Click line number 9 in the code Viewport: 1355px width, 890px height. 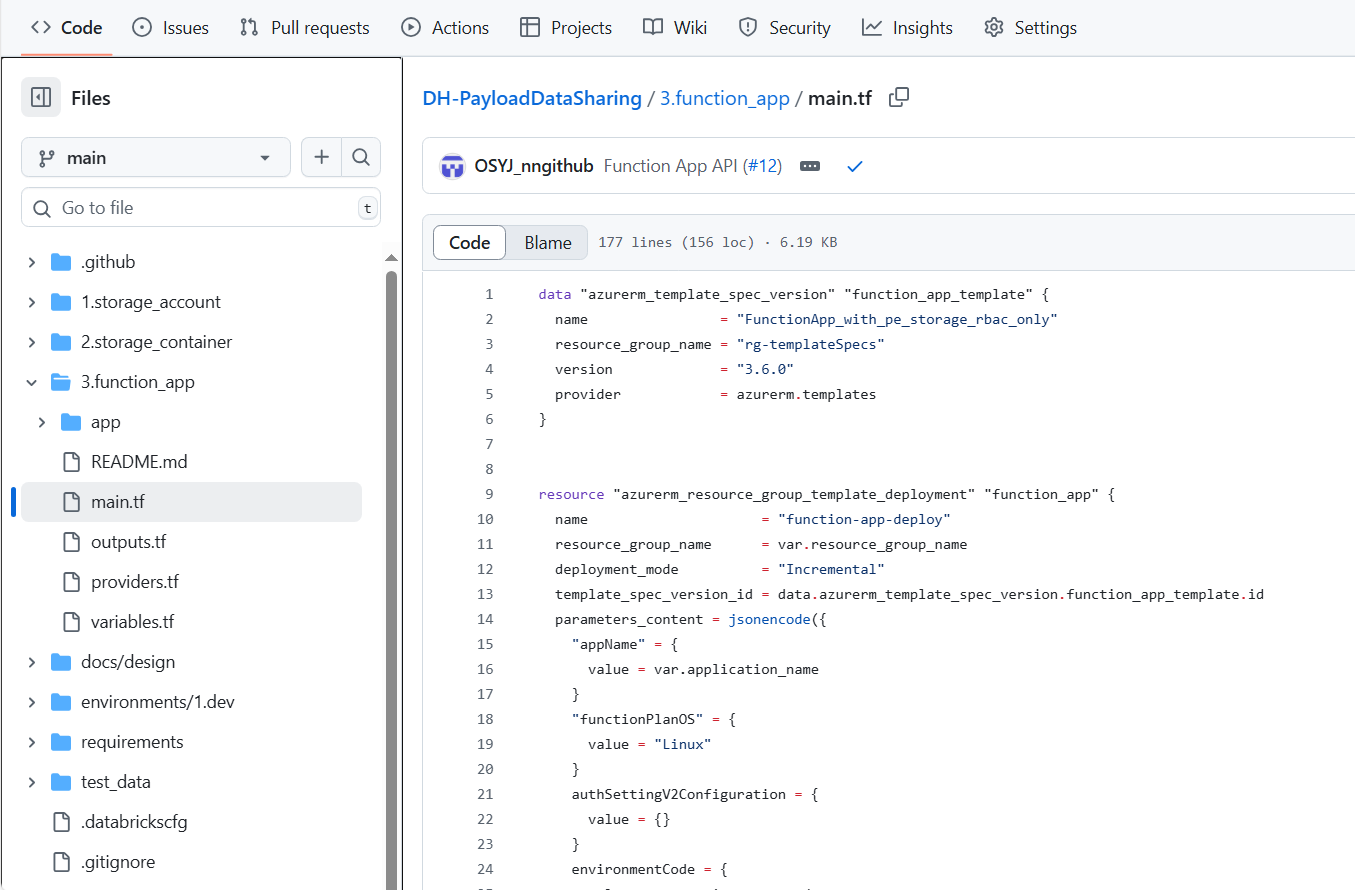tap(489, 494)
